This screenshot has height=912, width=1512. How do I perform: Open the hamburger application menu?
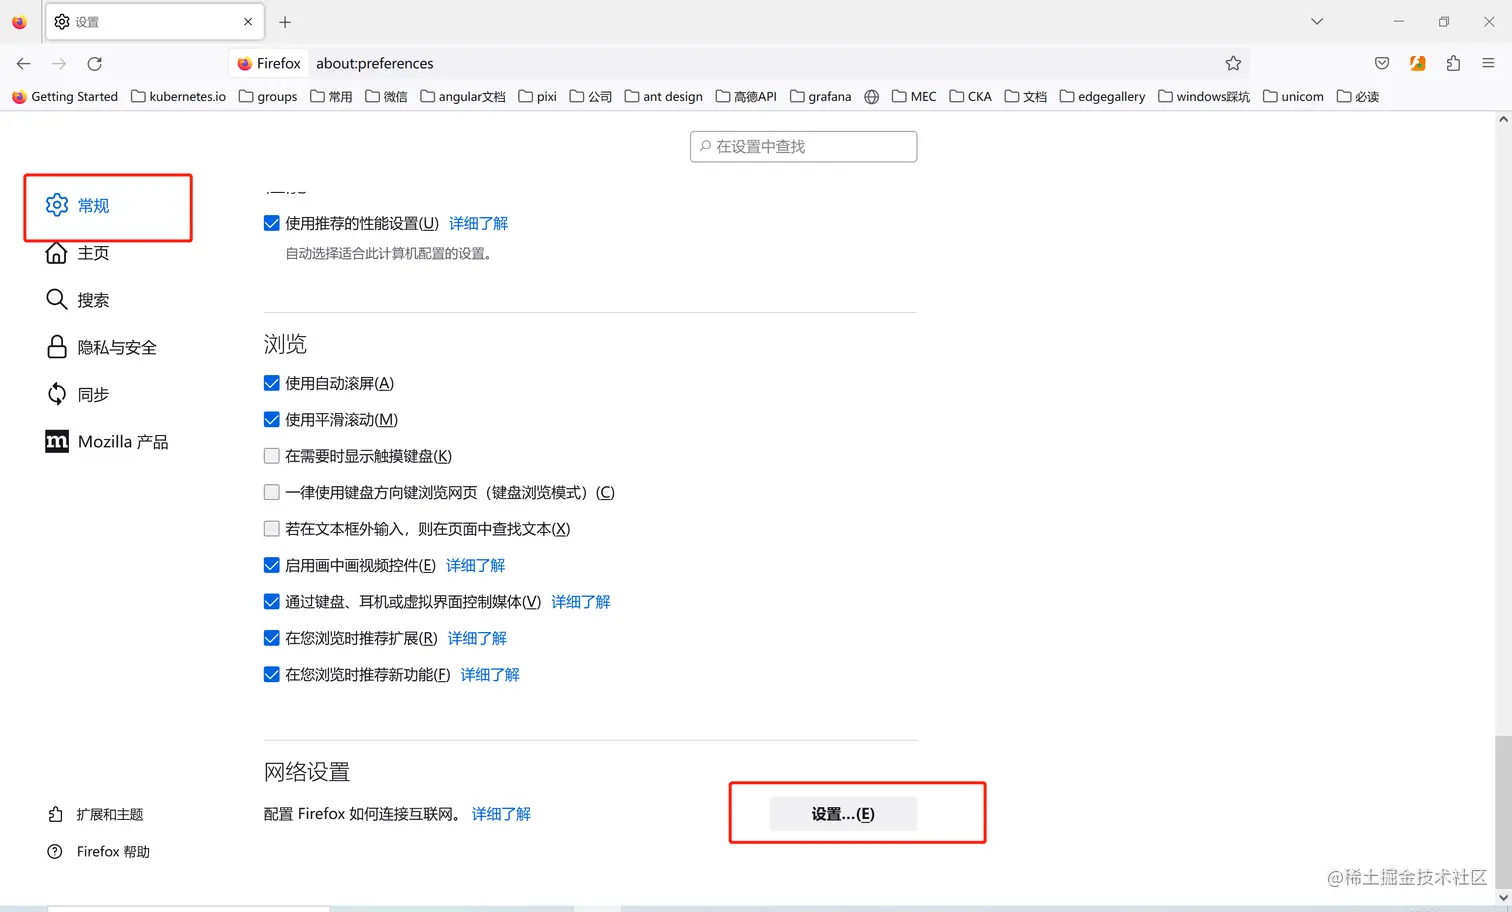[1489, 62]
